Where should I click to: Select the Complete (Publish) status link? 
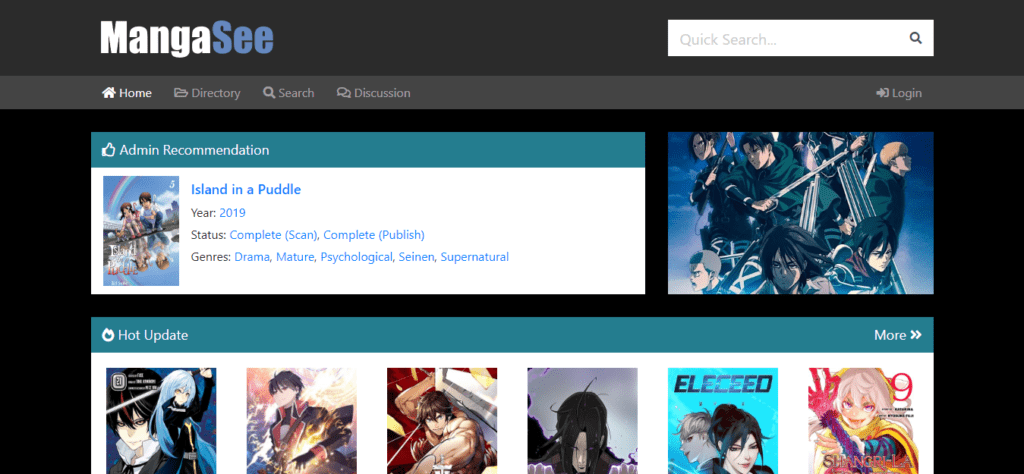[x=374, y=235]
